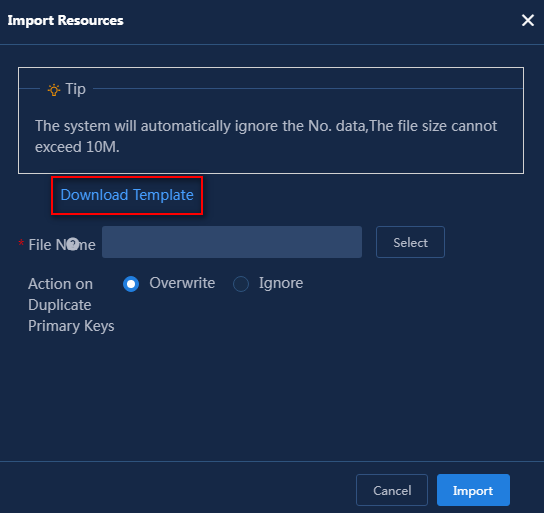This screenshot has height=513, width=544.
Task: Open the Download Template link
Action: (127, 195)
